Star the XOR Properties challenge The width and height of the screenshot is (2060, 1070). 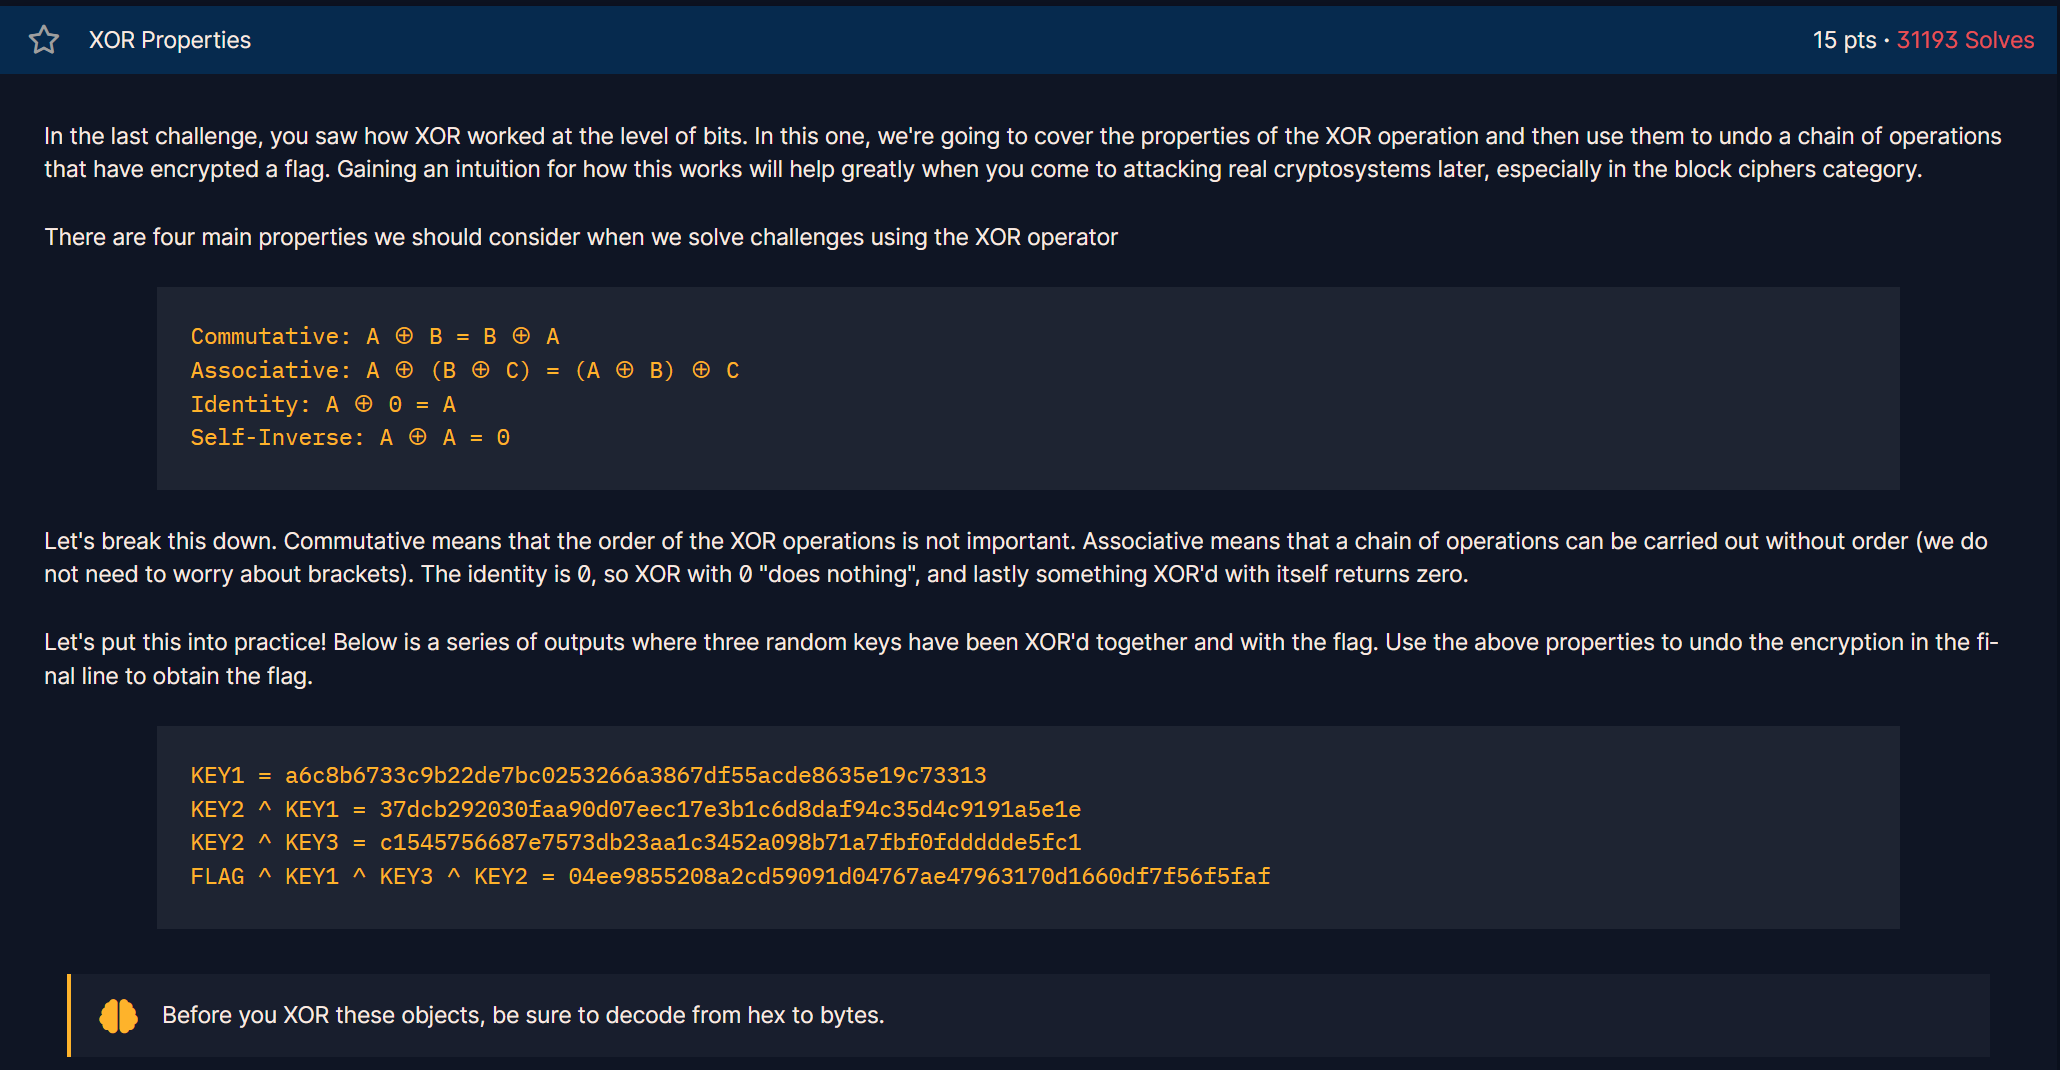[x=44, y=40]
